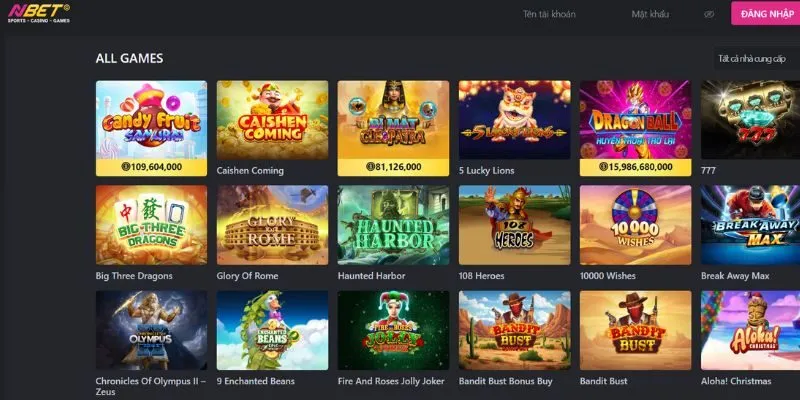
Task: Click the ĐĂNG NHẬP button
Action: 766,14
